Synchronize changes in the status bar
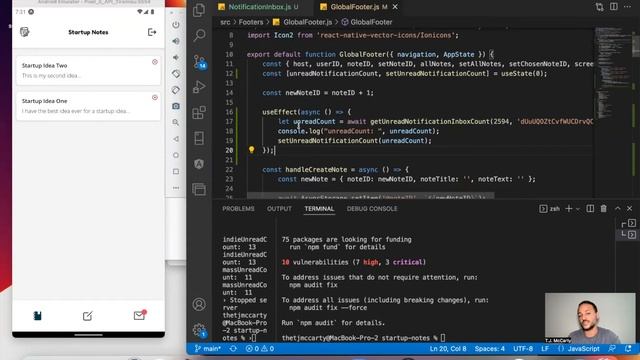The height and width of the screenshot is (360, 640). pyautogui.click(x=233, y=349)
